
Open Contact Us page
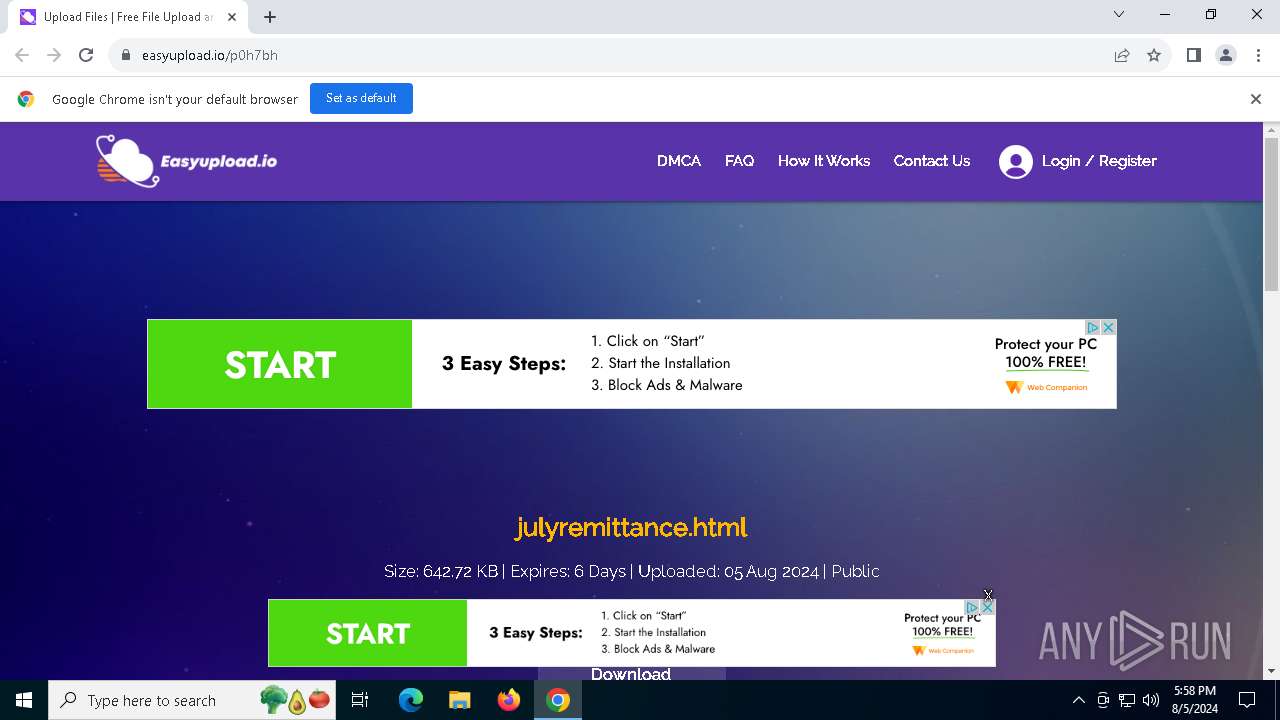coord(932,161)
